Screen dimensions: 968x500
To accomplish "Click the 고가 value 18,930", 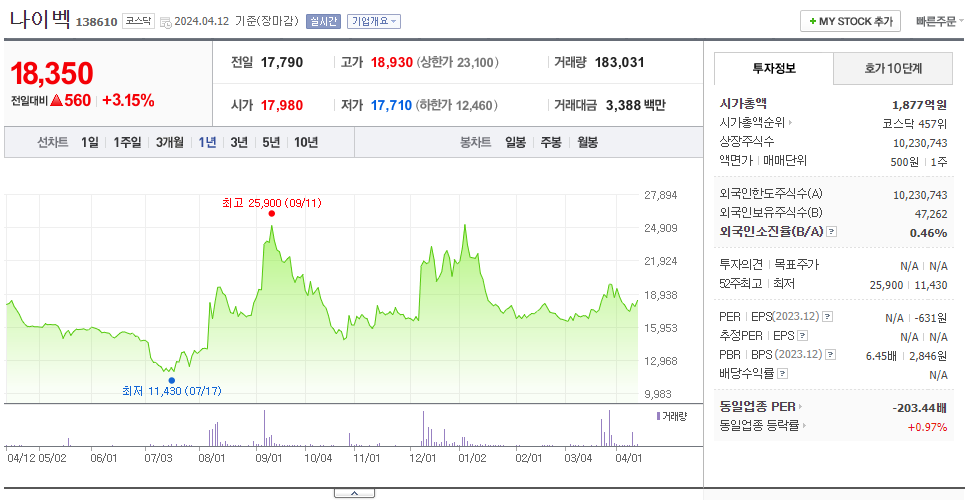I will pos(391,62).
